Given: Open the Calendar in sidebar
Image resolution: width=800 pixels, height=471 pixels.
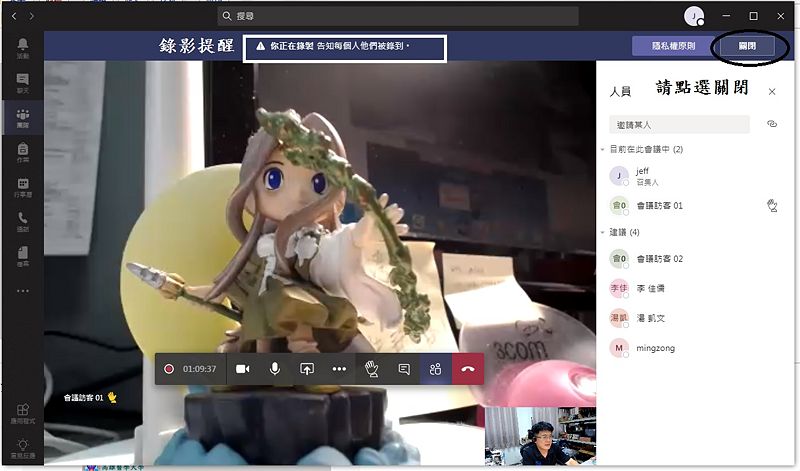Looking at the screenshot, I should (23, 187).
